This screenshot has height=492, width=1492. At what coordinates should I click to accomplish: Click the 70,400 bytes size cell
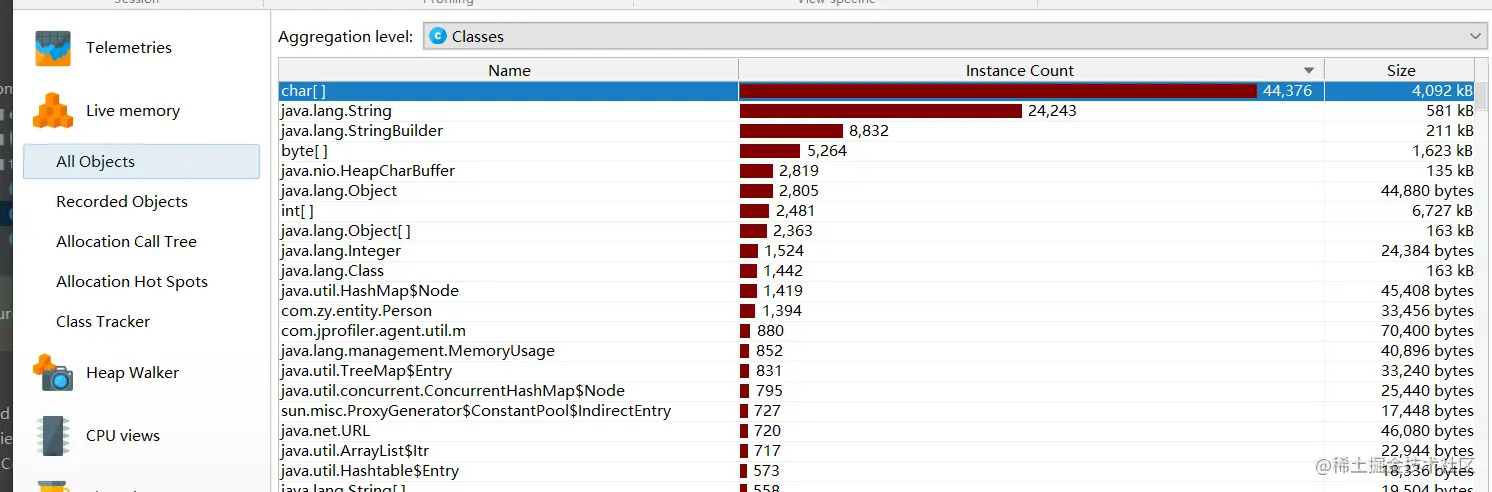tap(1400, 331)
